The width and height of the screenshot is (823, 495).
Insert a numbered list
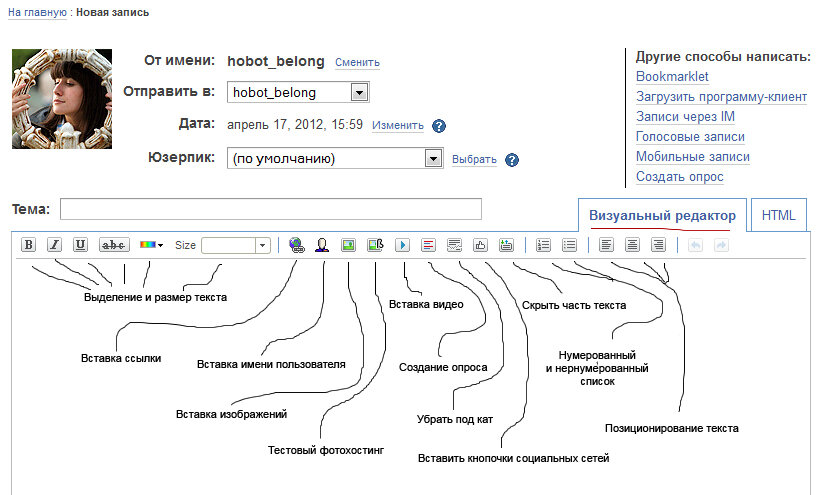544,244
